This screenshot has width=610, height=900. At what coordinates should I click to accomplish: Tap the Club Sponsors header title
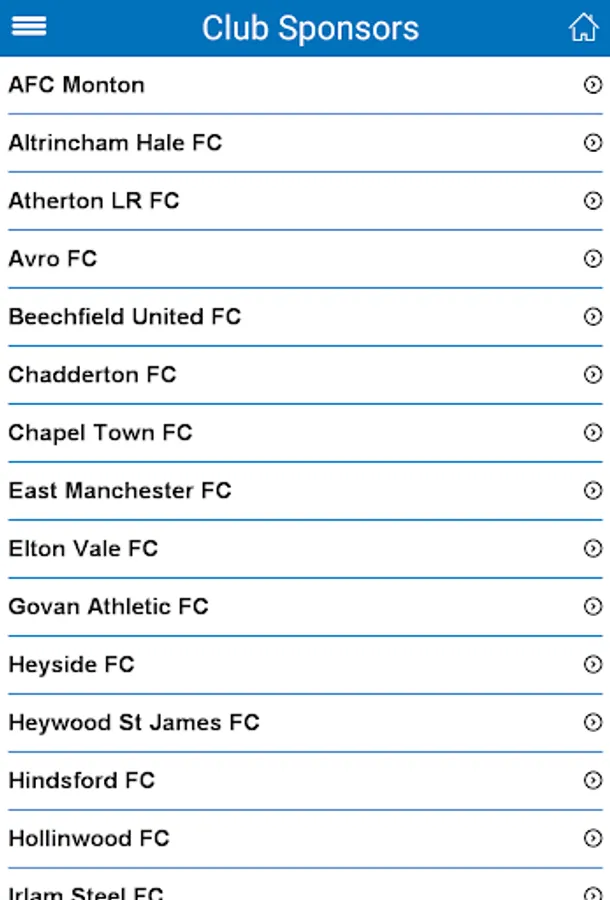click(x=310, y=28)
